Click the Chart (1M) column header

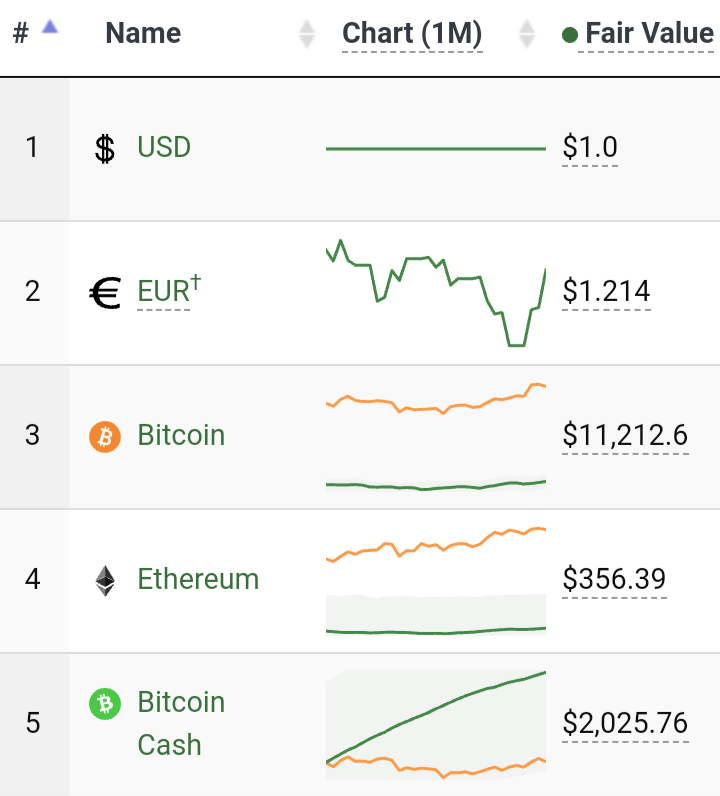click(x=412, y=34)
